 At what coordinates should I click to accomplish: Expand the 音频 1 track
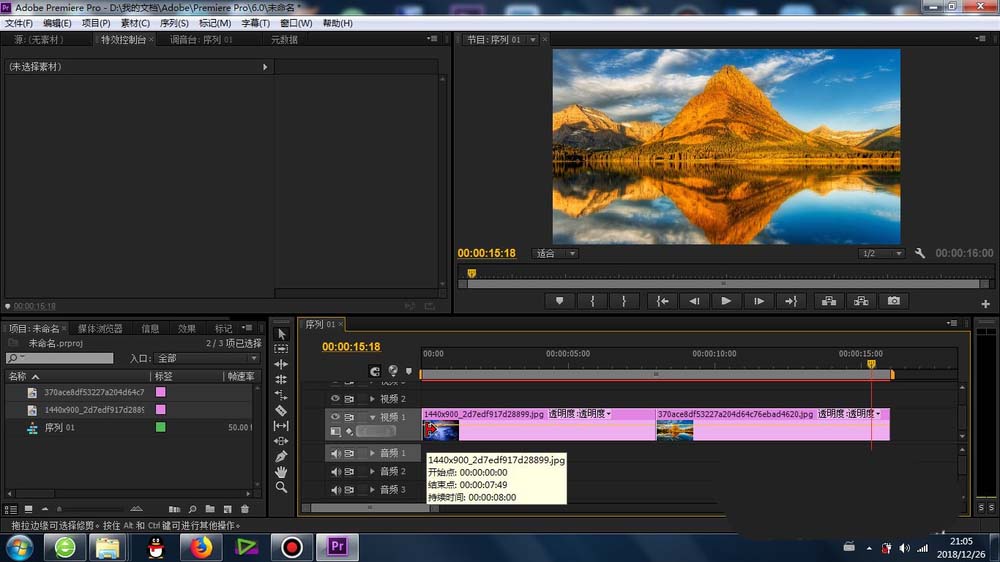point(372,453)
